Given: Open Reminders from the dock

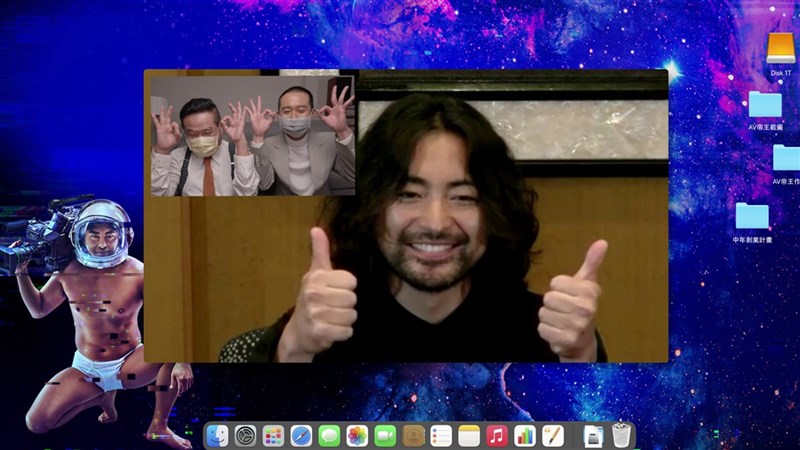Looking at the screenshot, I should point(441,436).
